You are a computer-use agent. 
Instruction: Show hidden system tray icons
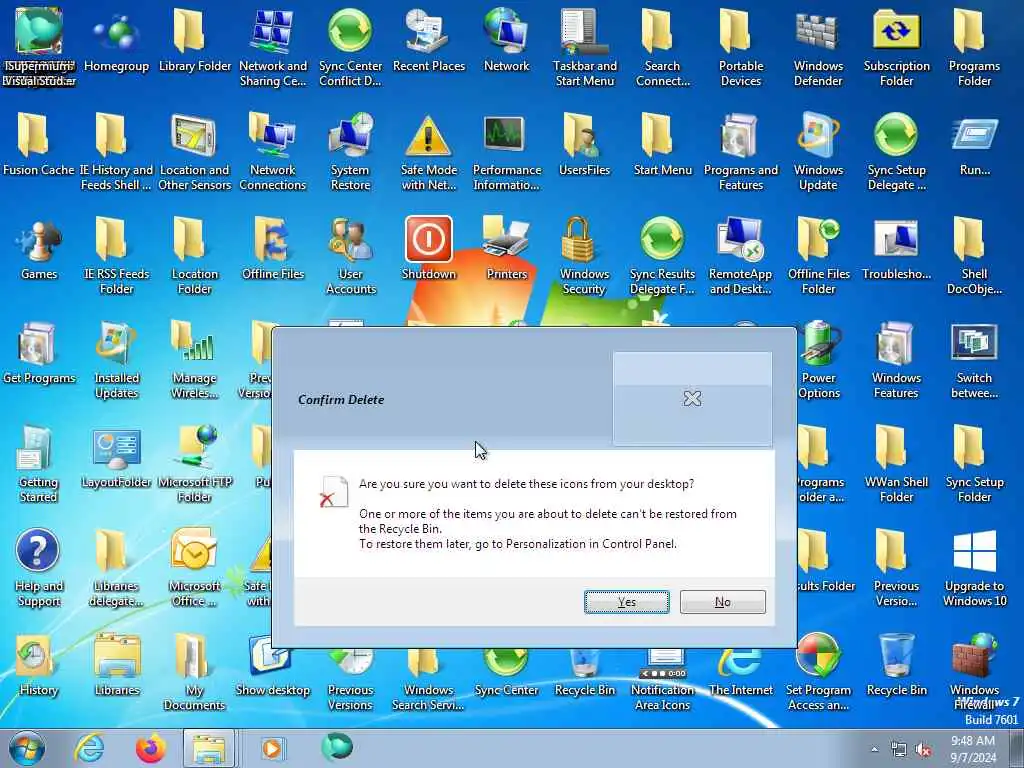coord(874,749)
